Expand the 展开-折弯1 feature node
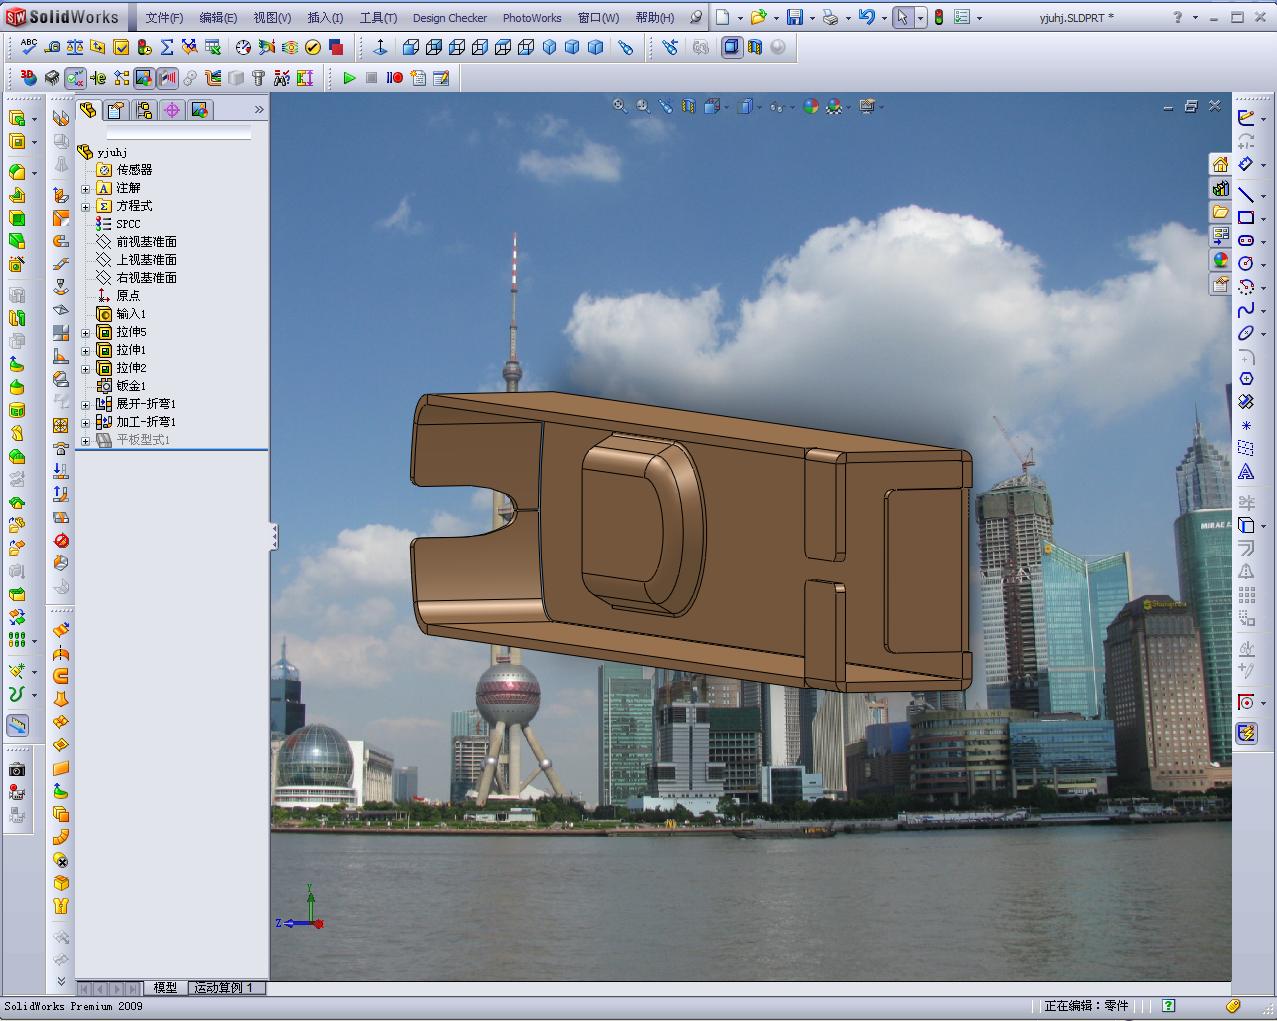Screen dimensions: 1277x1021 click(85, 404)
